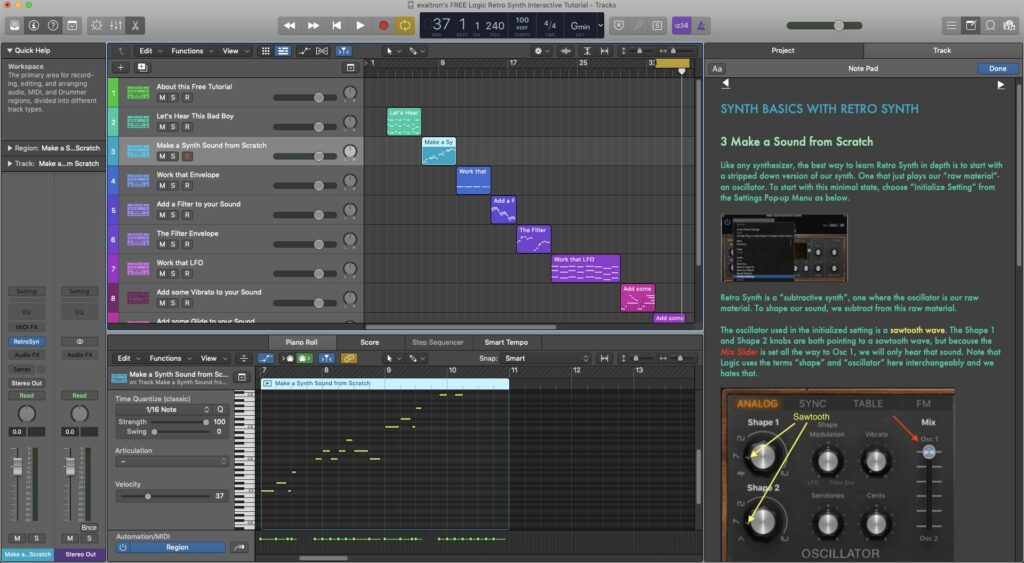Viewport: 1024px width, 563px height.
Task: Solo the Work that Envelope track
Action: click(x=173, y=185)
